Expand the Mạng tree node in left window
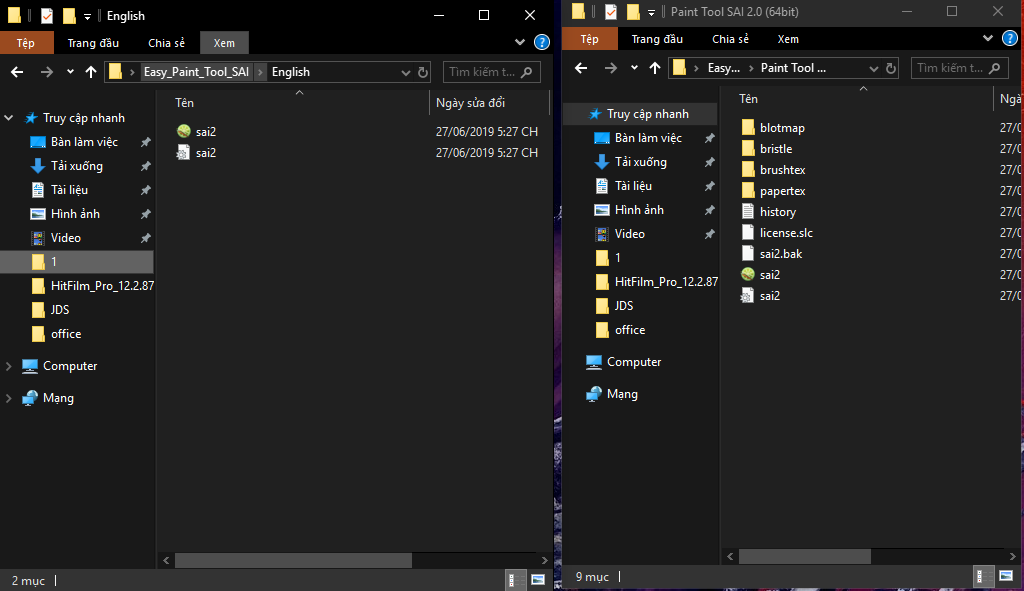1024x591 pixels. tap(9, 398)
